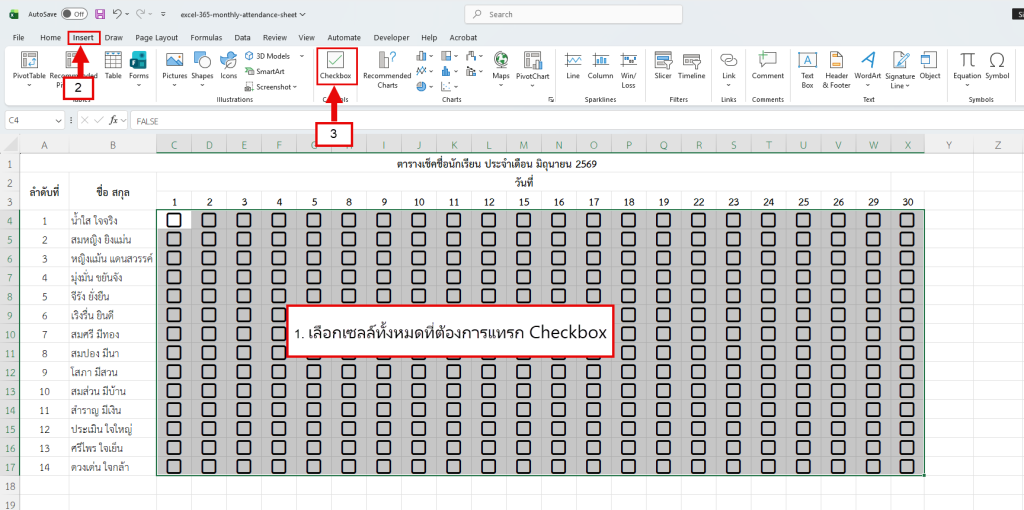Tick day 1 checkbox for น้ำใส ใจจริง
1024x510 pixels.
pos(174,220)
